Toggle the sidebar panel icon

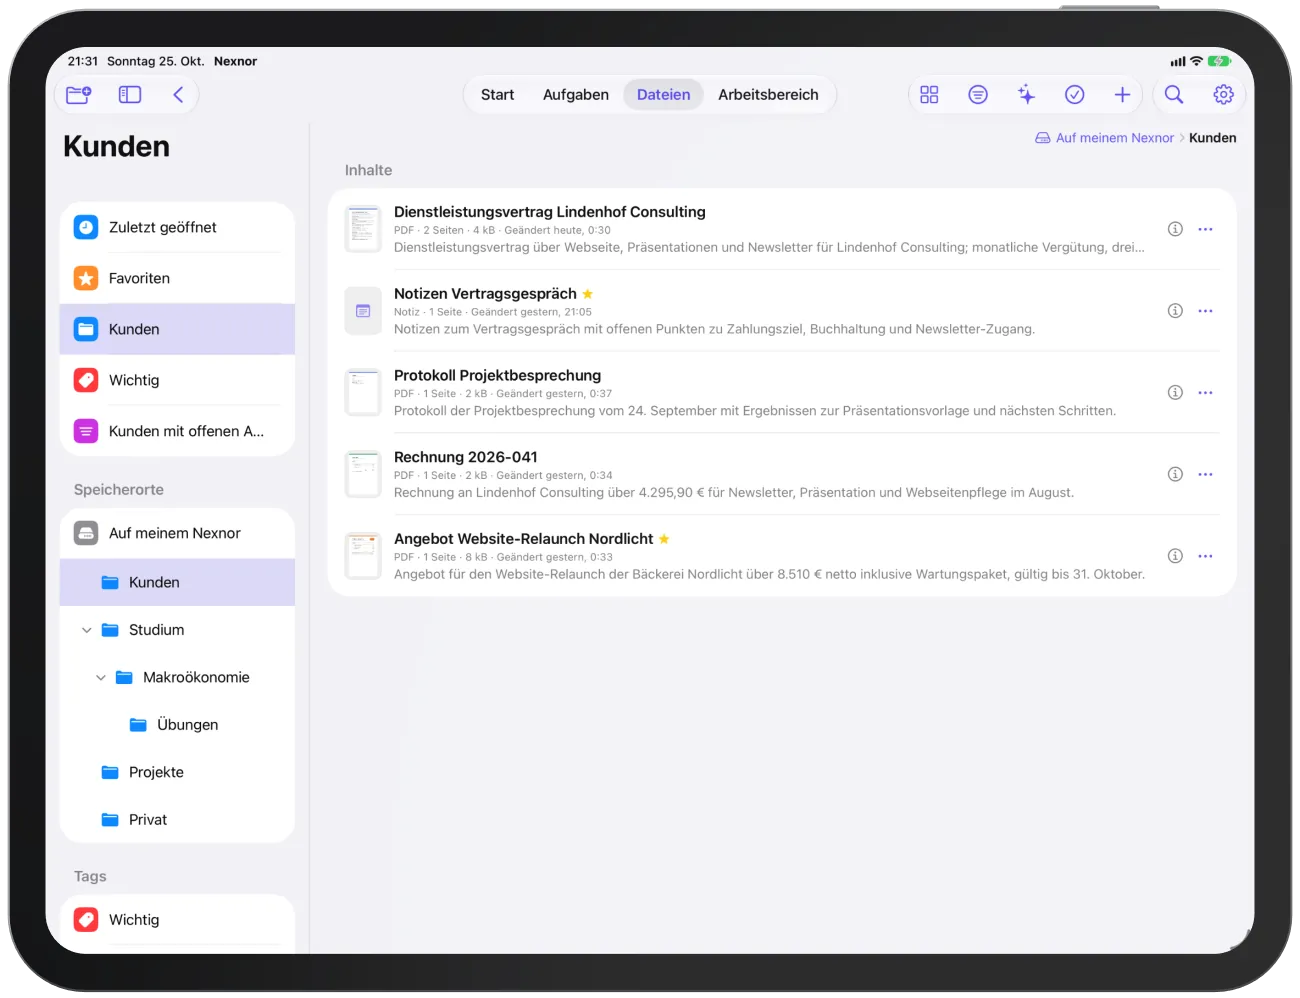coord(130,95)
